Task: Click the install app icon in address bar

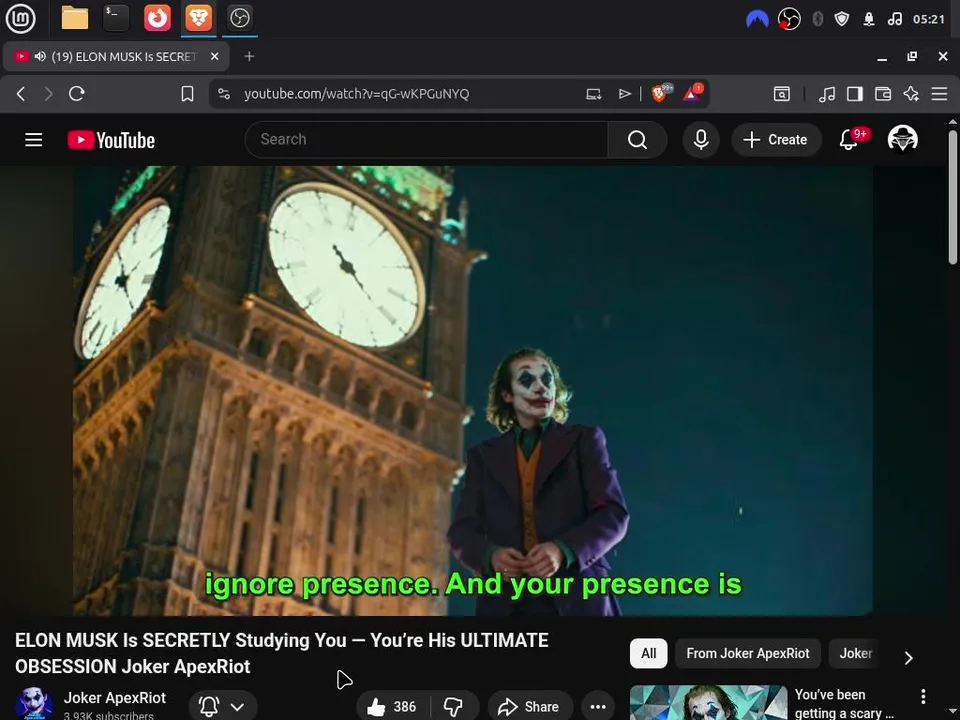Action: 593,94
